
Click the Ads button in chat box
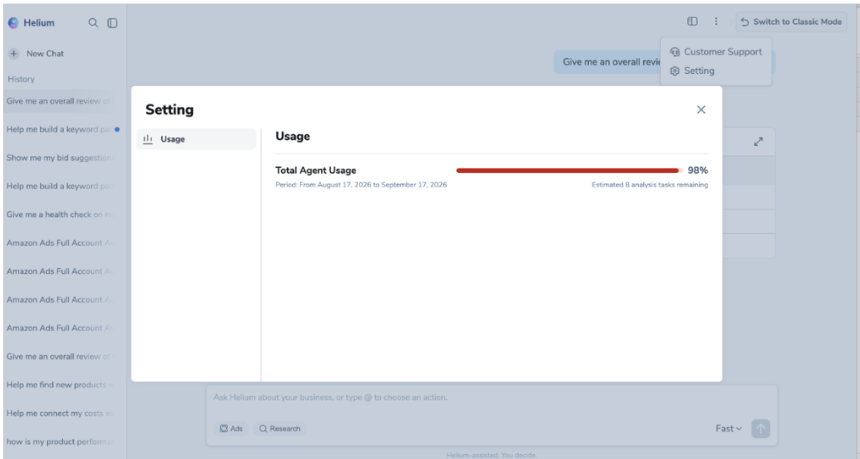coord(231,428)
